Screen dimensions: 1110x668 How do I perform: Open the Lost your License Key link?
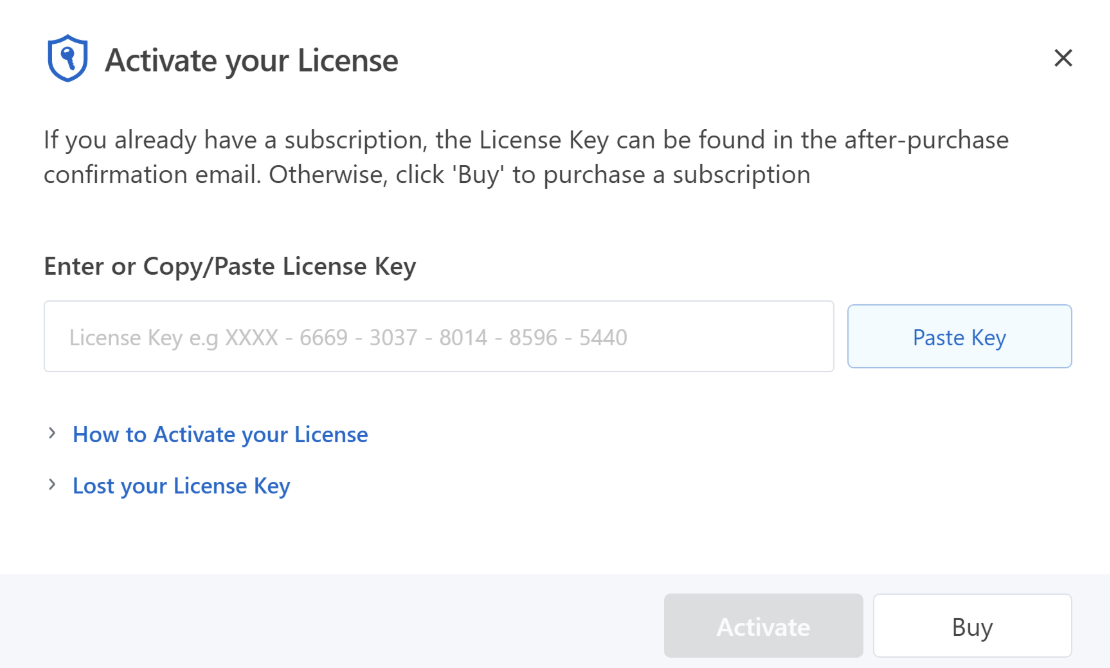(181, 486)
